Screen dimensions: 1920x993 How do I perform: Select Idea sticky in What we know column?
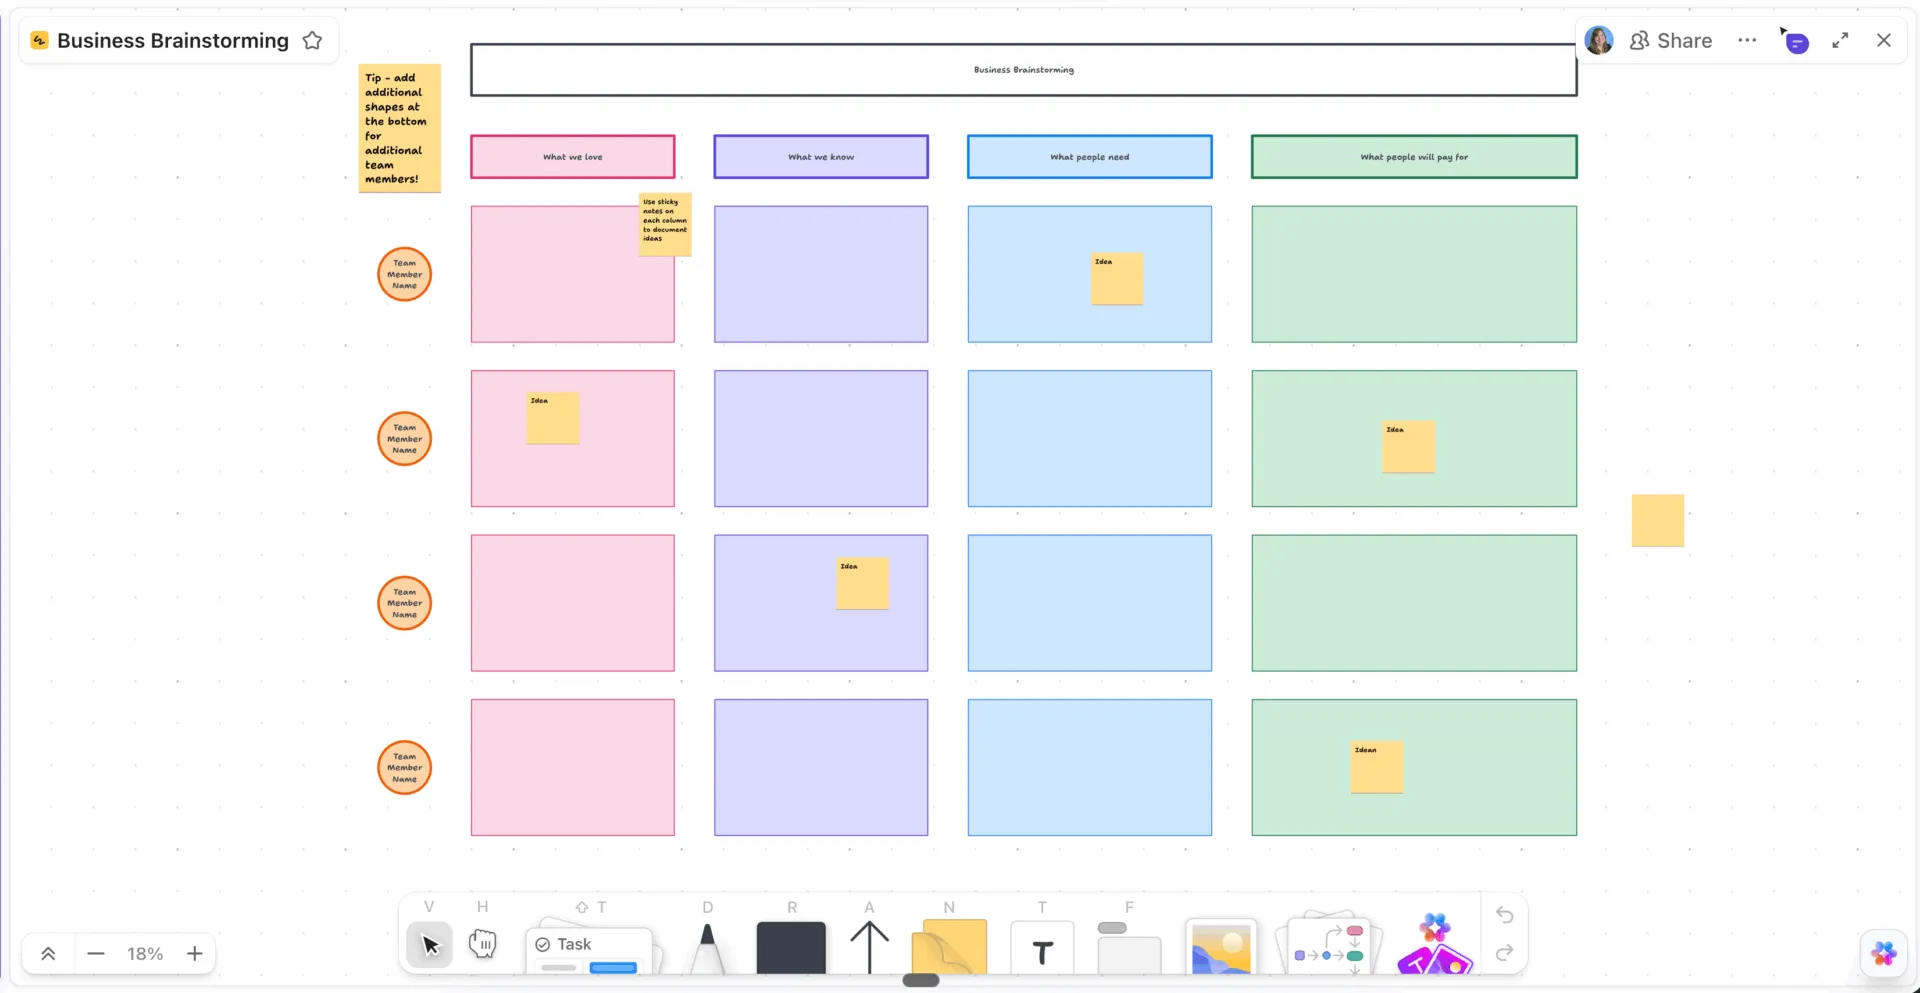tap(862, 583)
